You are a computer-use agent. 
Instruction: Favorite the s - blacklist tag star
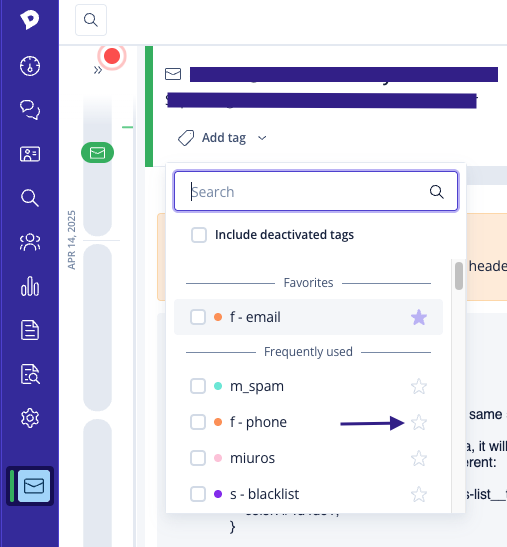pyautogui.click(x=419, y=494)
